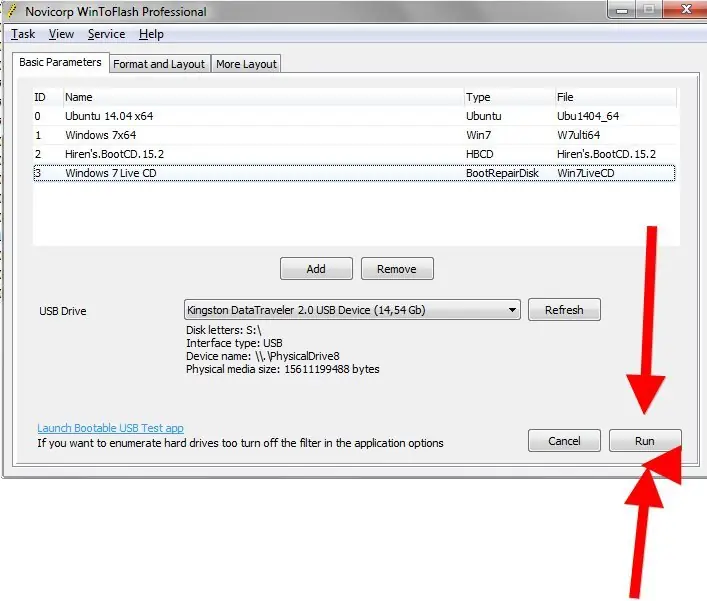
Task: Switch to Basic Parameters tab
Action: 60,62
